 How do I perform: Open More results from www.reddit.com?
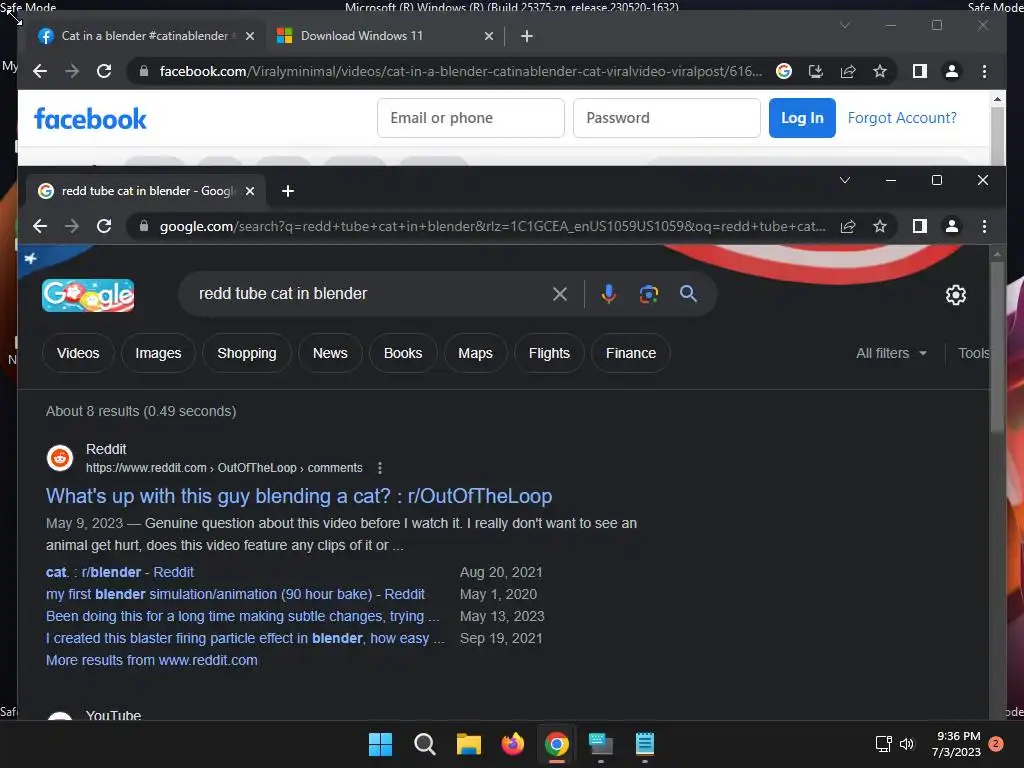152,661
